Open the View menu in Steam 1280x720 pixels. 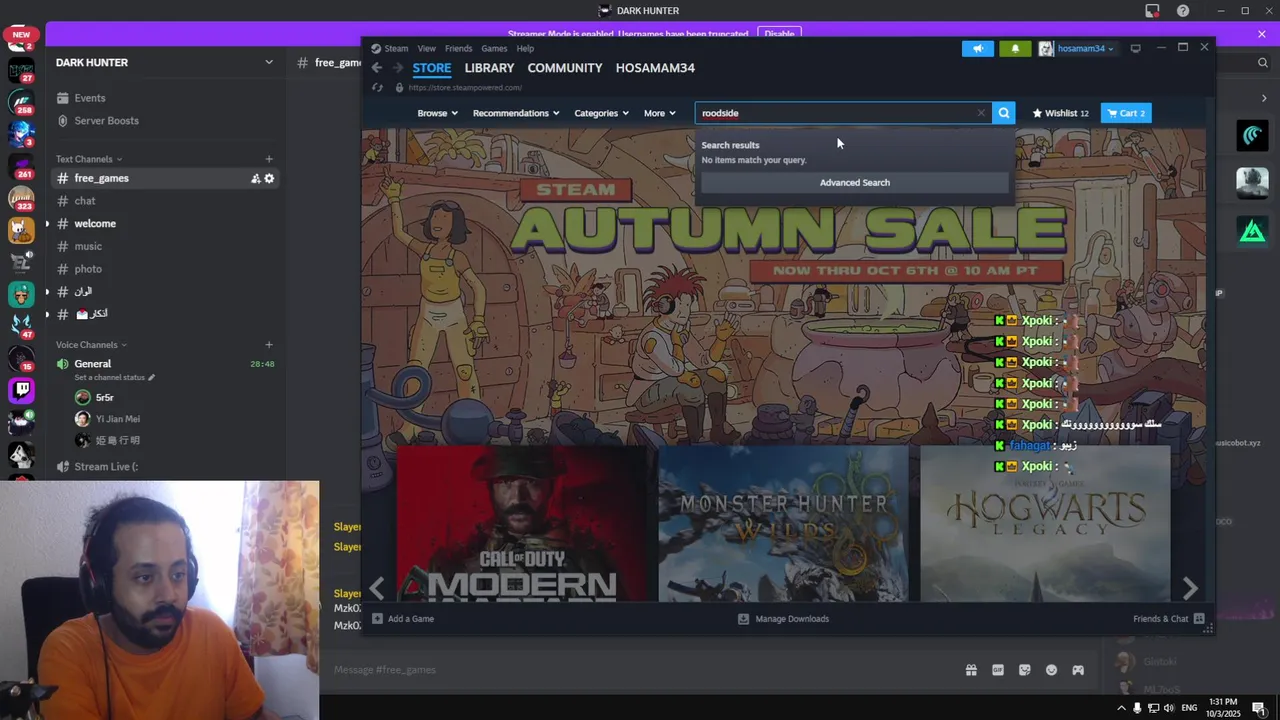pos(426,48)
